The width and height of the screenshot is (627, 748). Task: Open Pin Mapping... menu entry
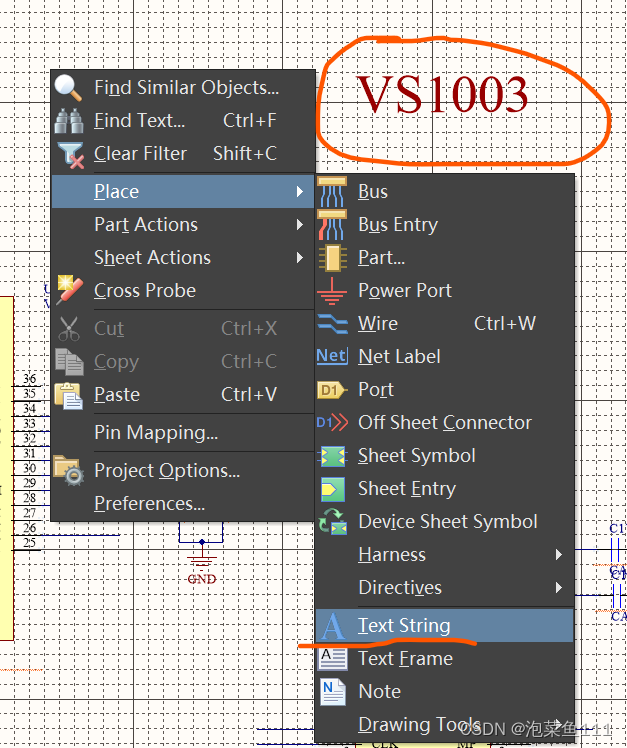click(183, 432)
